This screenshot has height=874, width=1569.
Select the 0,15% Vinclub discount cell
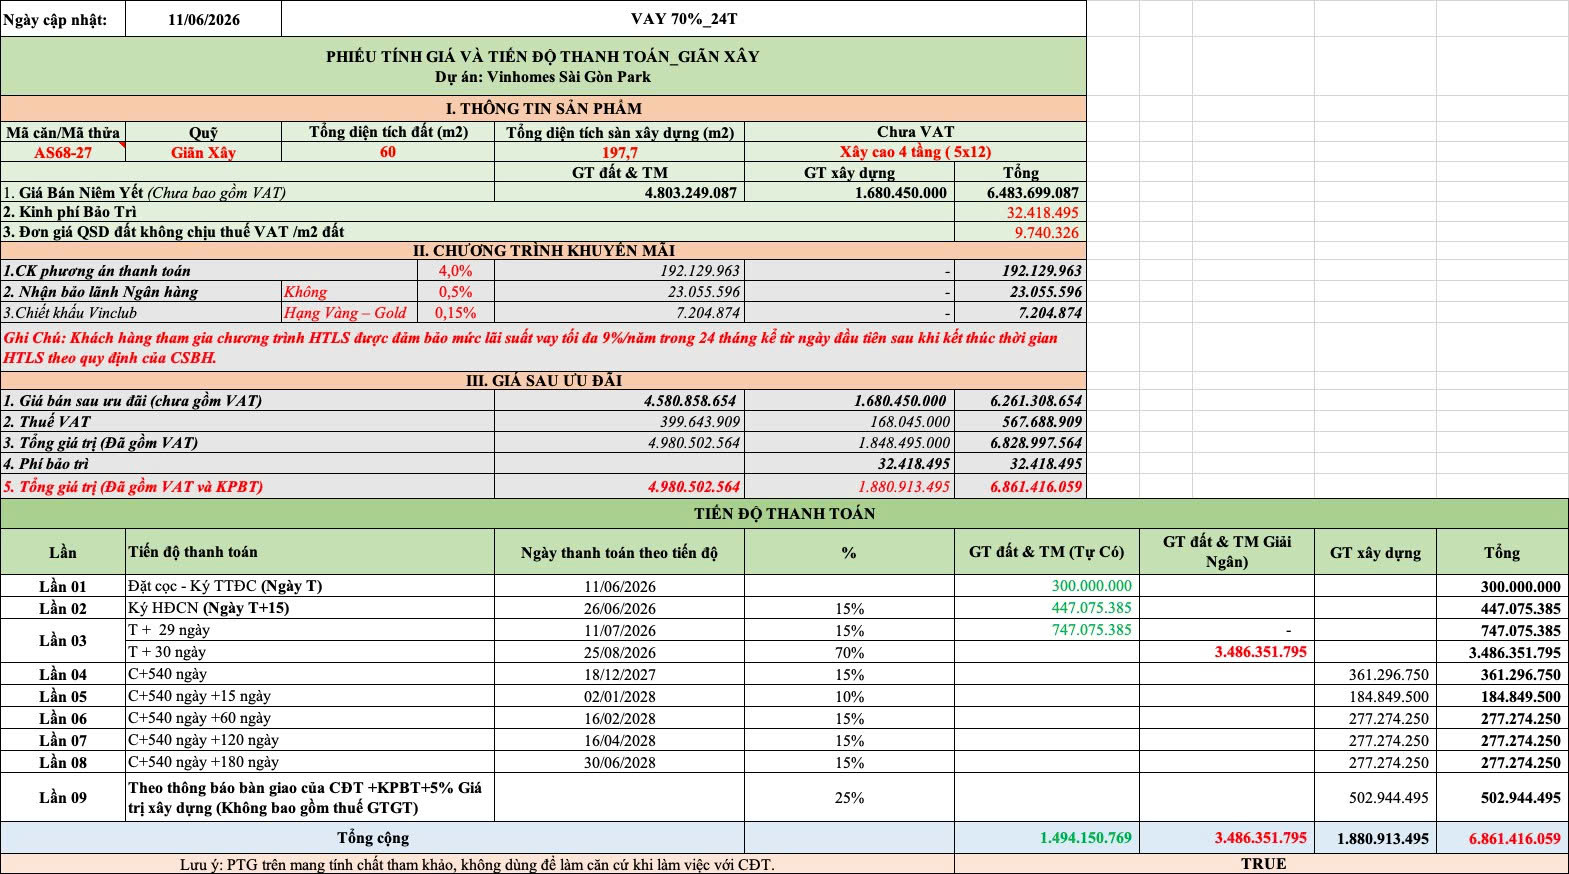pyautogui.click(x=455, y=312)
